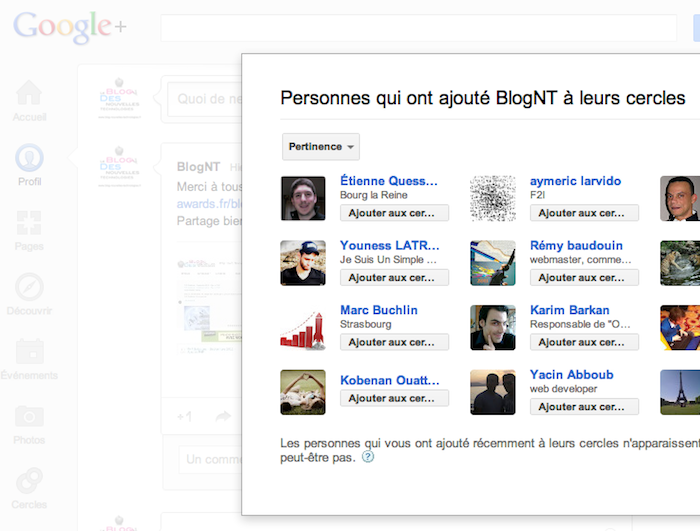Open the Accueil home sidebar icon
This screenshot has height=531, width=700.
pyautogui.click(x=30, y=95)
